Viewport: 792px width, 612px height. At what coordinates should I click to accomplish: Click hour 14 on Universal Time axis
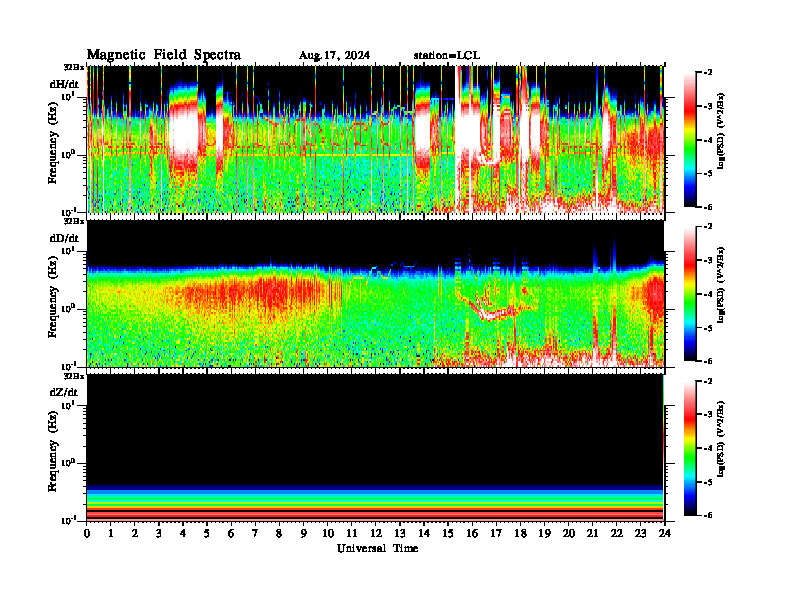(x=424, y=534)
